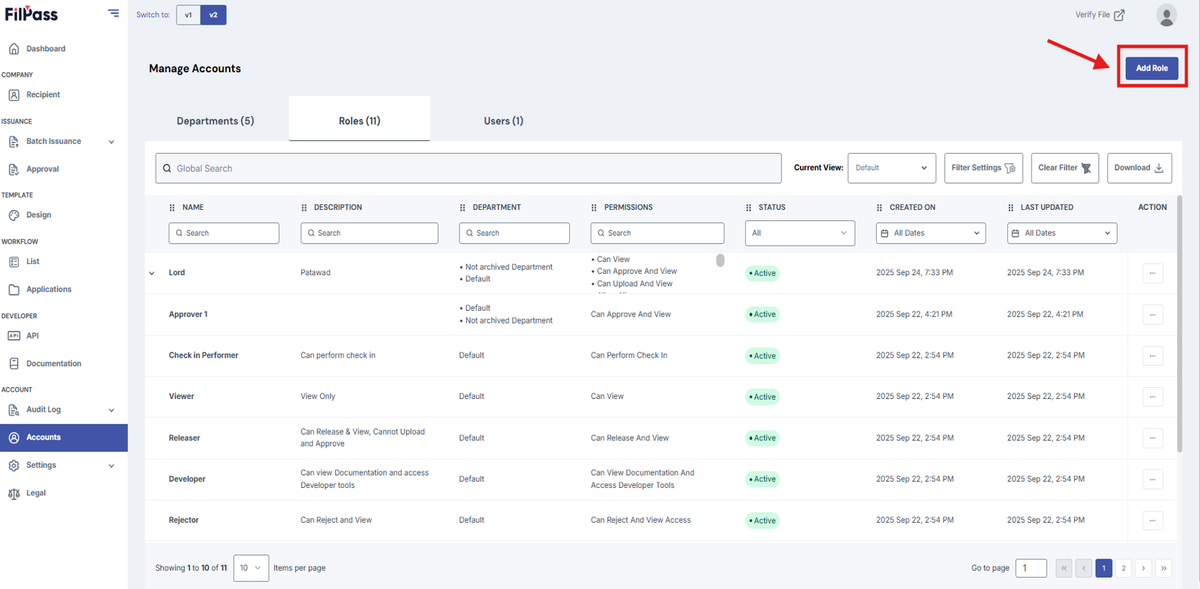Click LAST UPDATED column handle icon

(x=1011, y=208)
